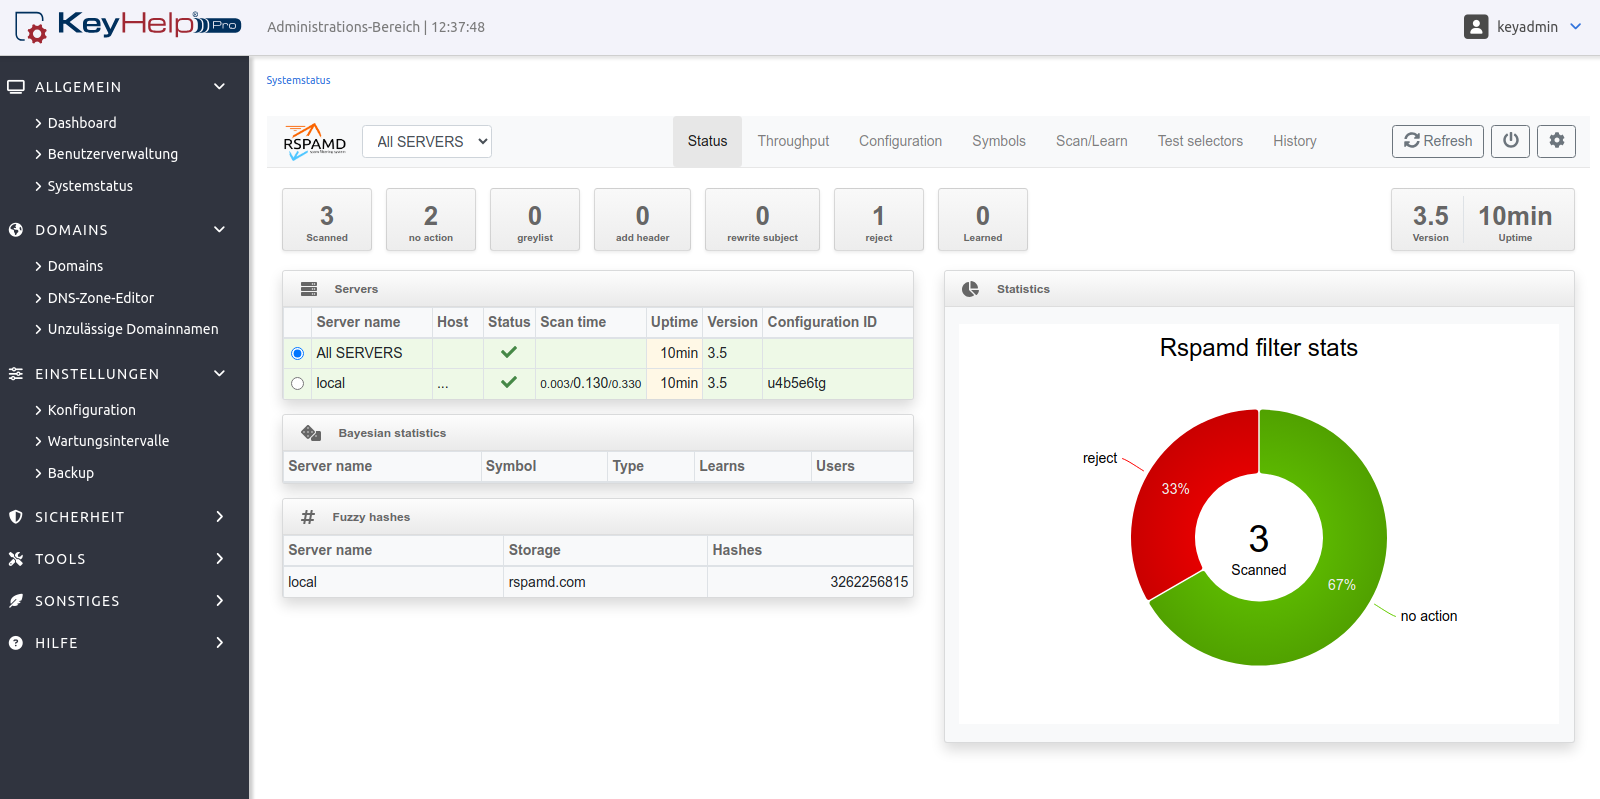Open the gear settings button
The width and height of the screenshot is (1600, 799).
[x=1556, y=141]
